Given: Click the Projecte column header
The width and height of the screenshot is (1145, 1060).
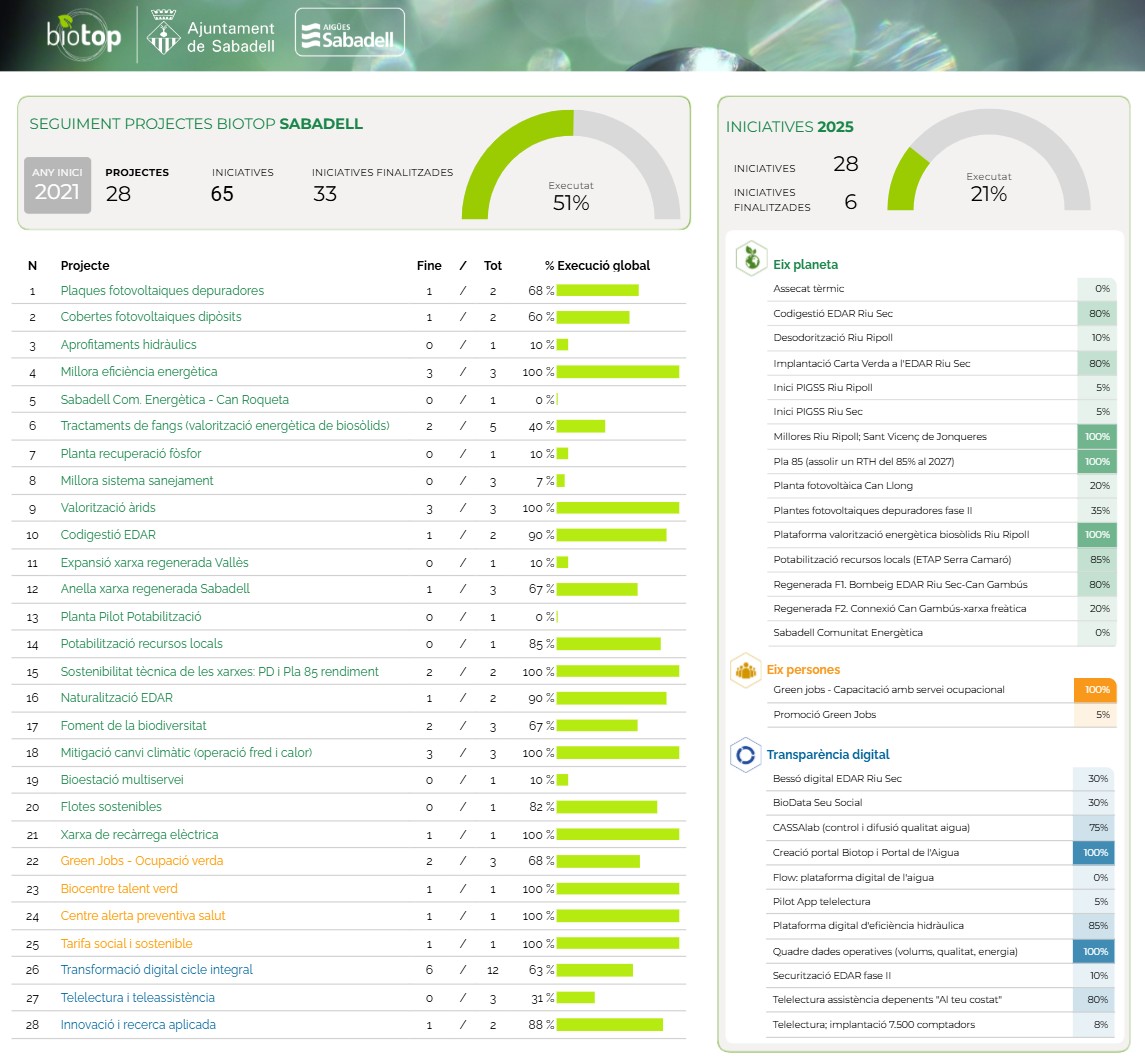Looking at the screenshot, I should point(85,266).
